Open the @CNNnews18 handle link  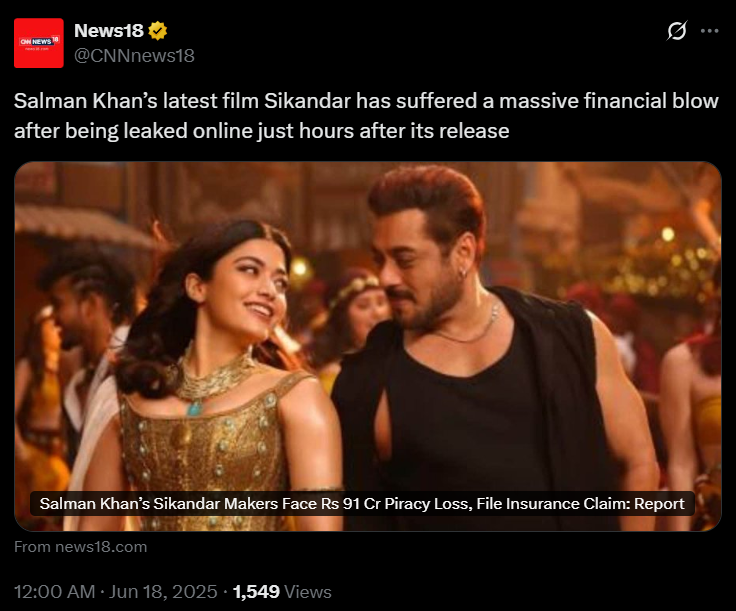pyautogui.click(x=134, y=56)
